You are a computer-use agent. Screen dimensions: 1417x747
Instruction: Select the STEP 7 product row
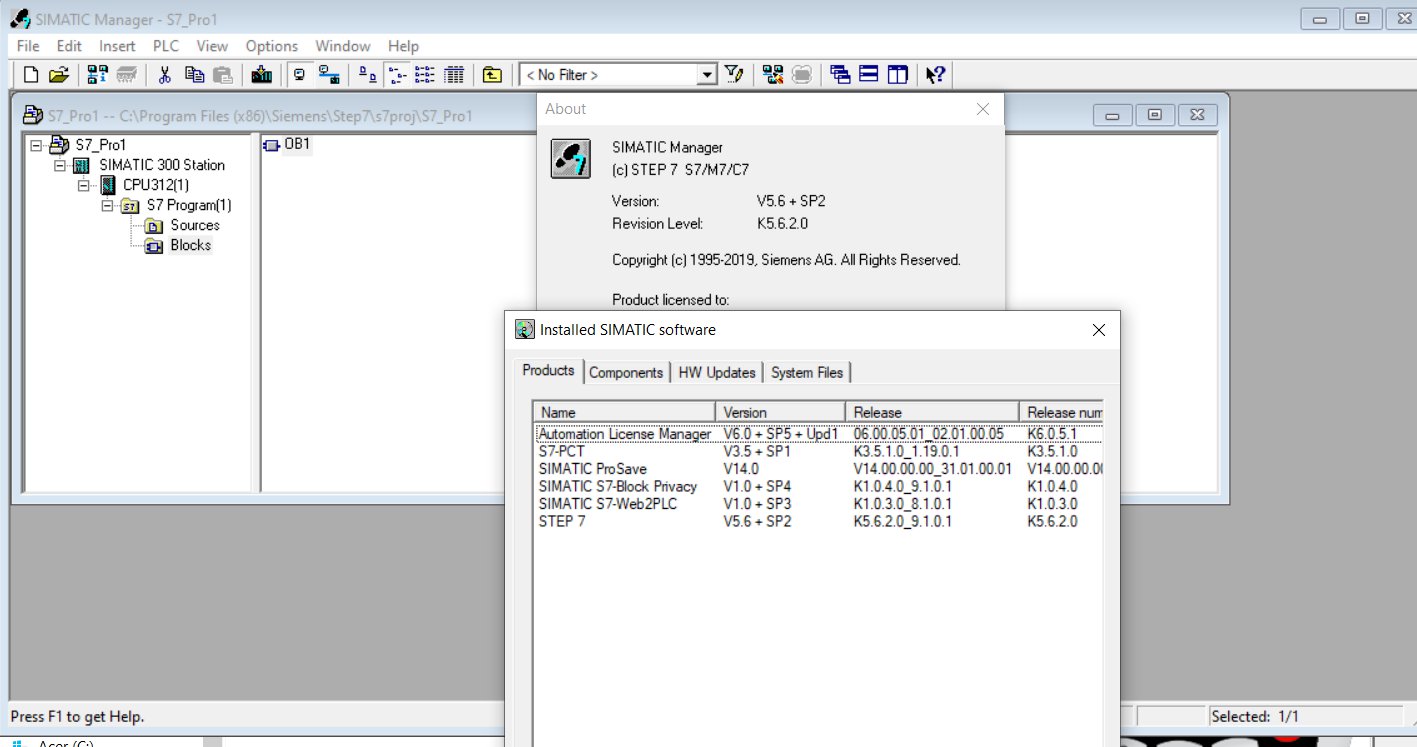(x=819, y=521)
